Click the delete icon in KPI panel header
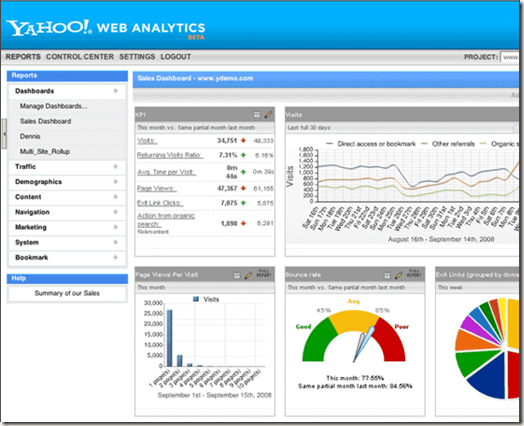Image resolution: width=524 pixels, height=426 pixels. tap(257, 115)
